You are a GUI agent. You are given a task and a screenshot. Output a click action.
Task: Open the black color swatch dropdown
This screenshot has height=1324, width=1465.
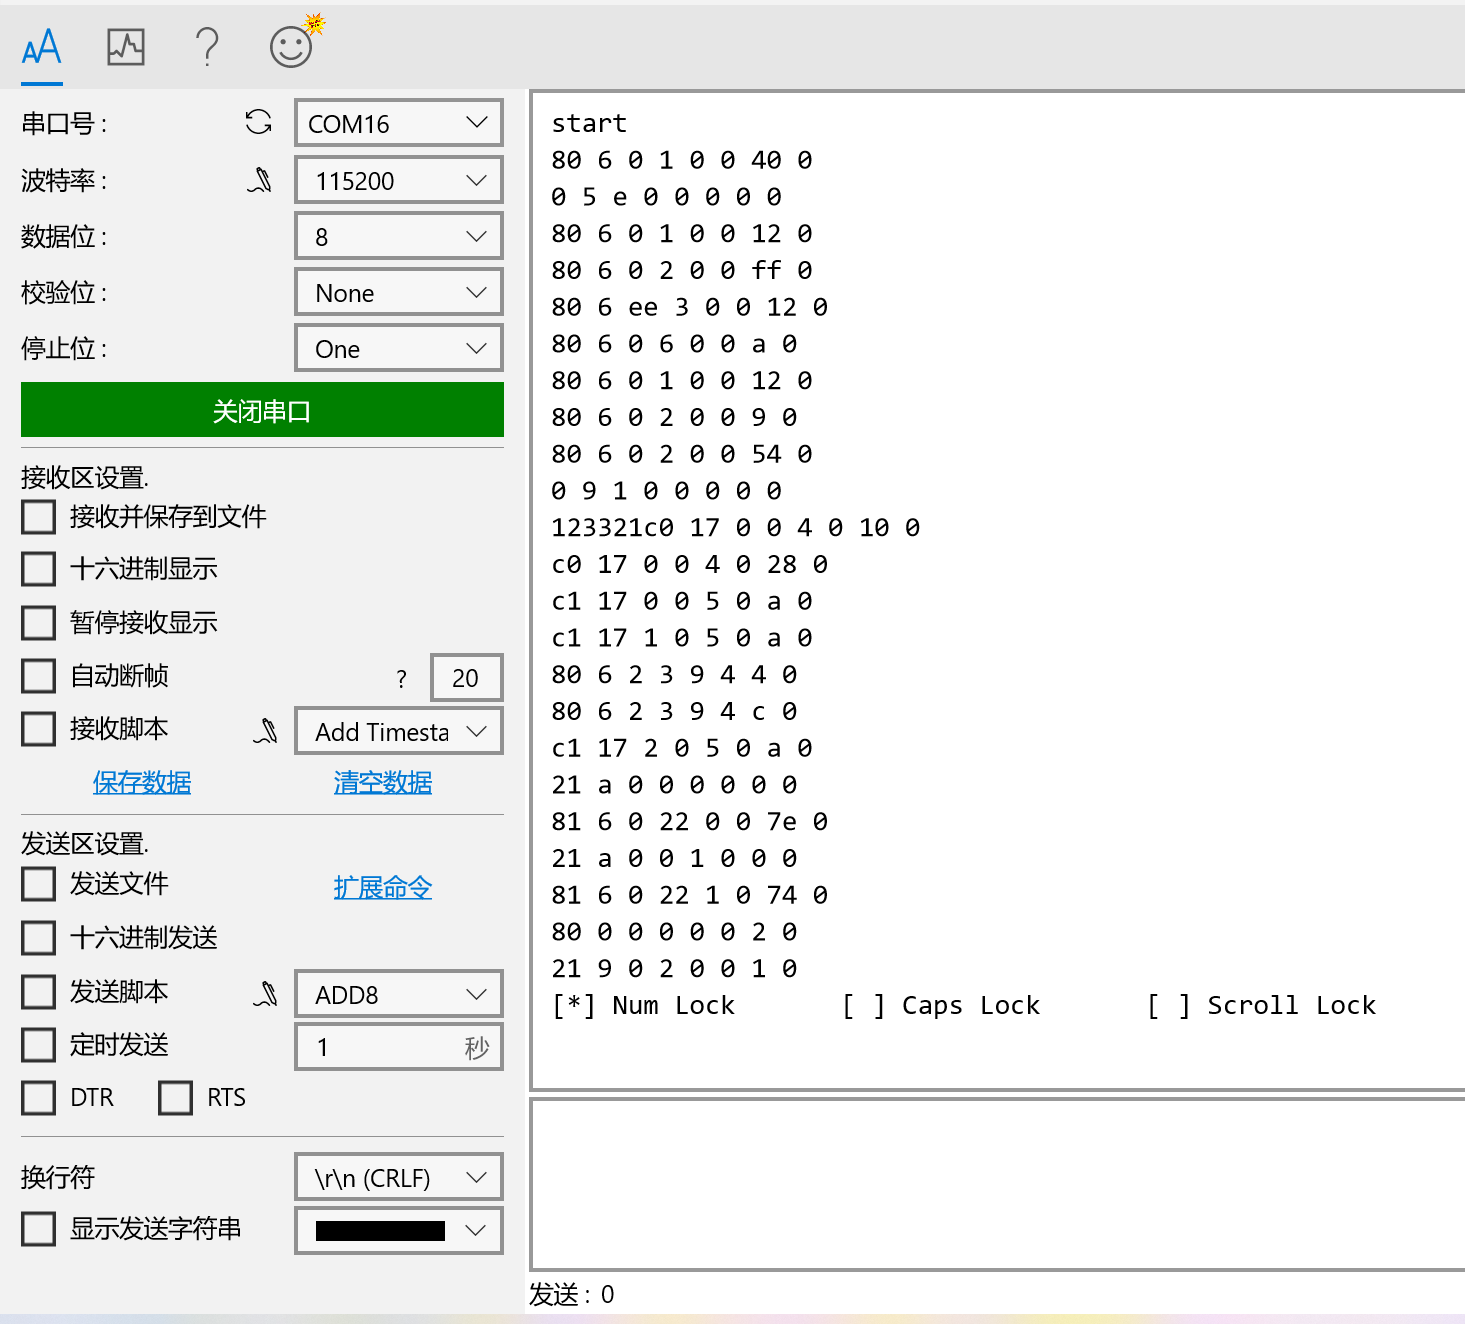coord(398,1230)
